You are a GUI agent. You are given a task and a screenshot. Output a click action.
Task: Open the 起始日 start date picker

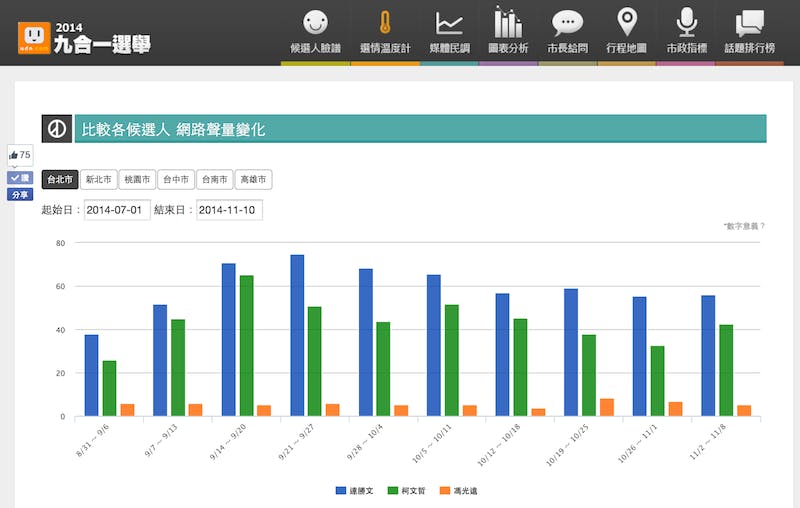pos(117,210)
